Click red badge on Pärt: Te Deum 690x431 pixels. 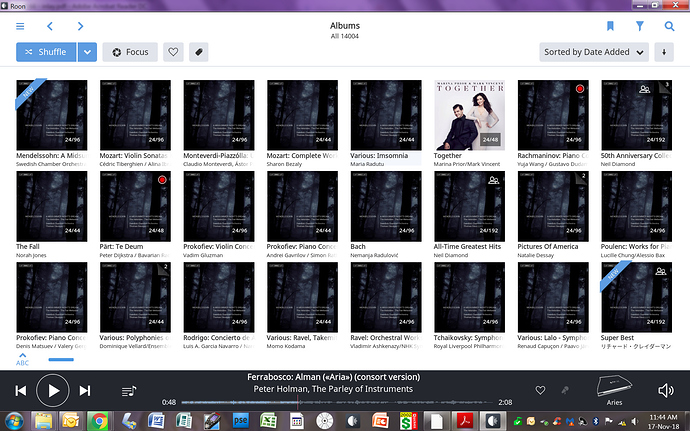pyautogui.click(x=162, y=180)
